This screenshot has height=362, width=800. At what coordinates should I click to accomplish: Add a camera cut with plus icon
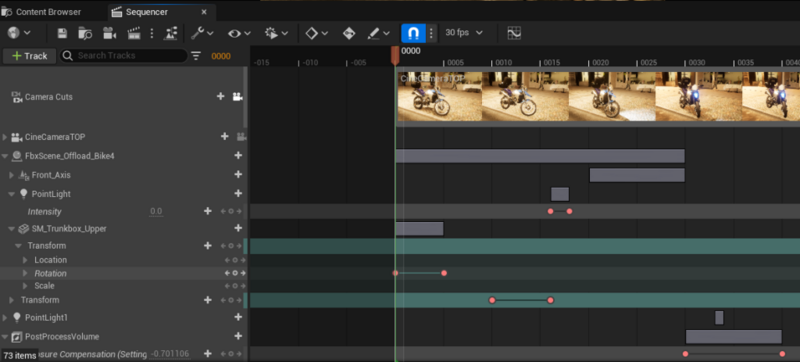pyautogui.click(x=220, y=96)
